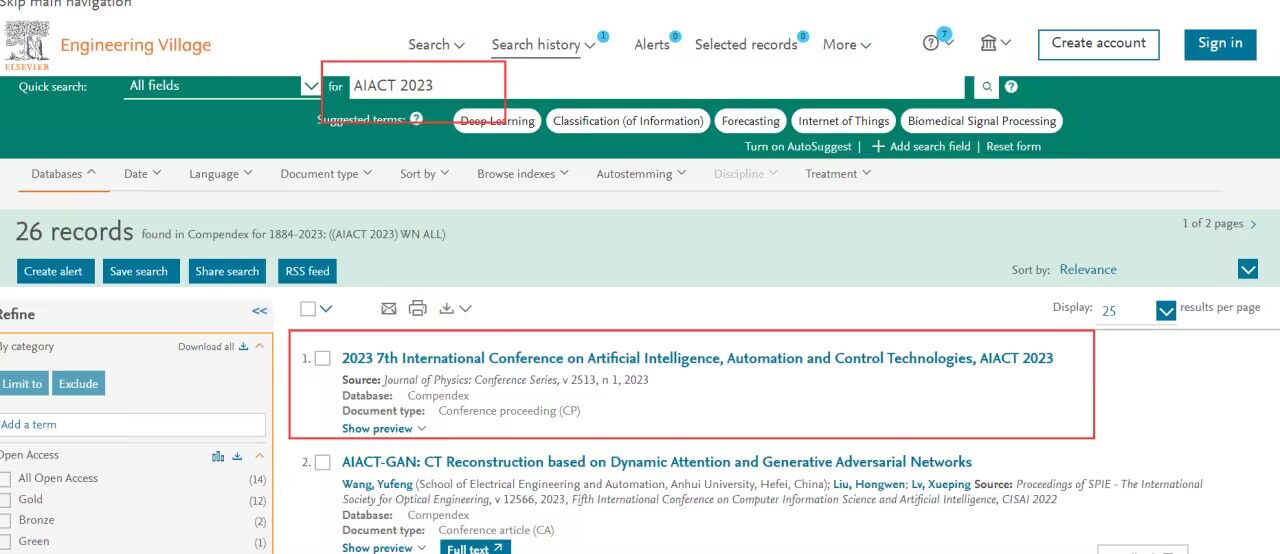Check result 2 AIACT-GAN checkbox

point(323,462)
